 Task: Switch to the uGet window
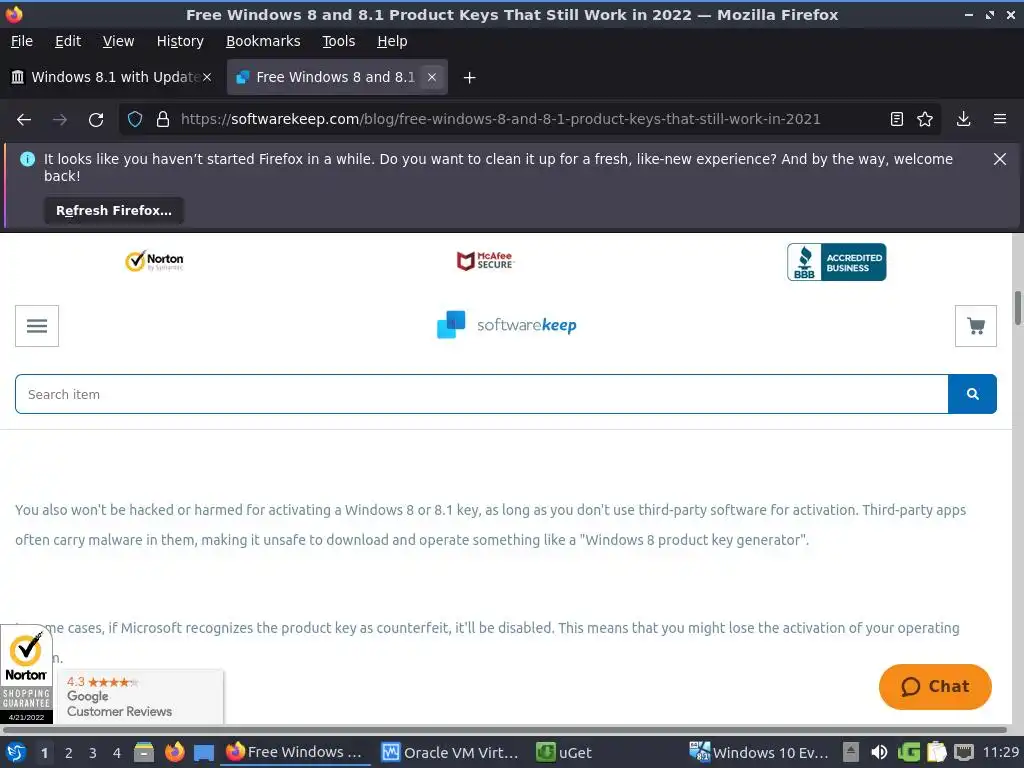click(564, 752)
